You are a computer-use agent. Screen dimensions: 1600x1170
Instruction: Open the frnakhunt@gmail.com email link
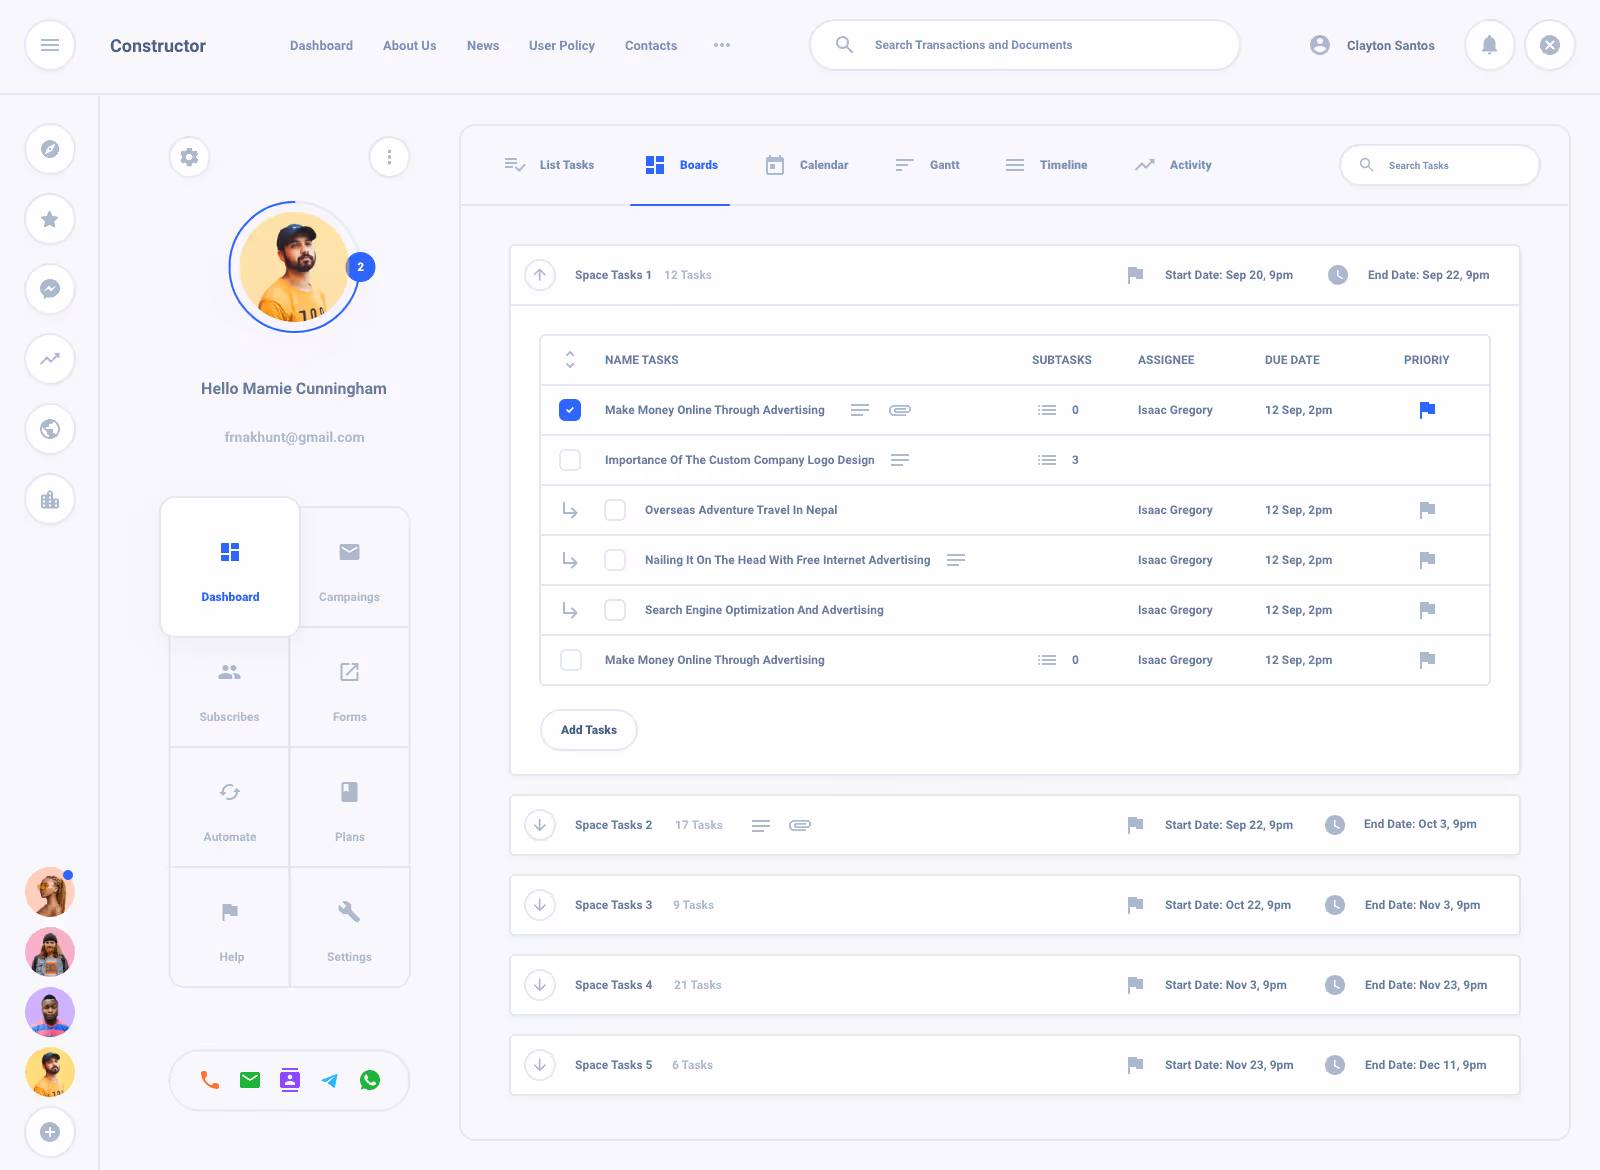coord(294,437)
